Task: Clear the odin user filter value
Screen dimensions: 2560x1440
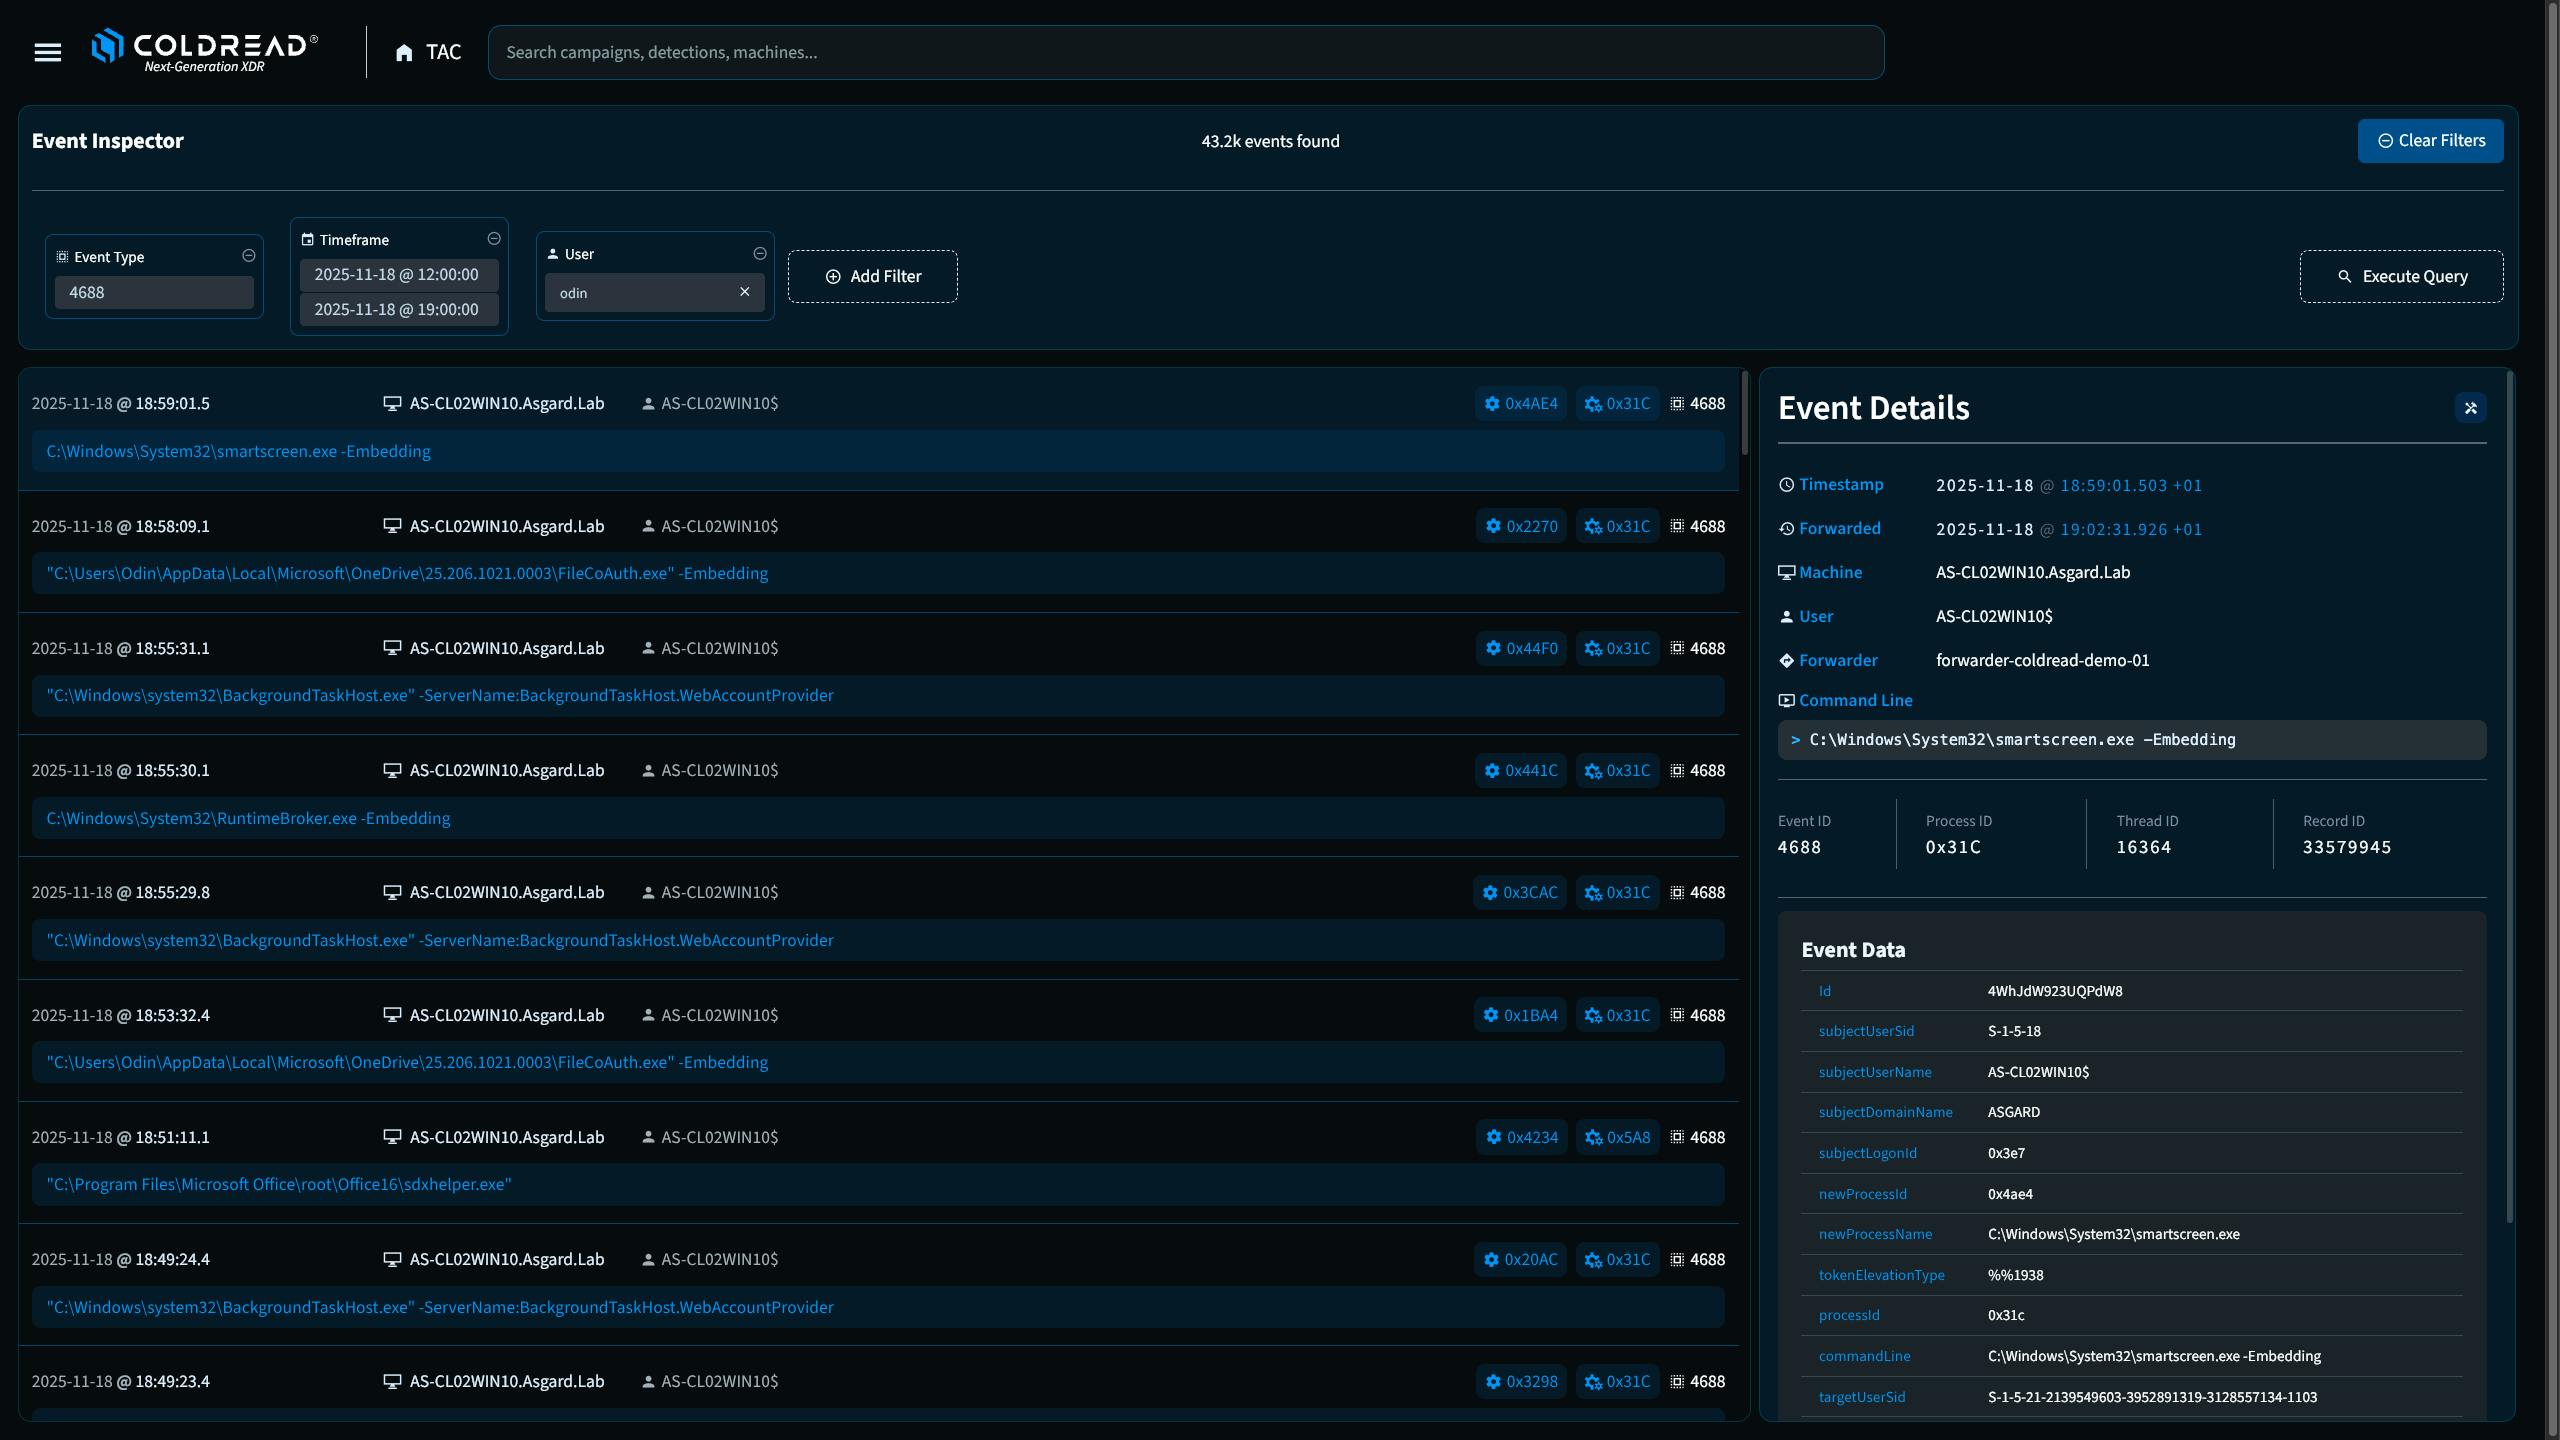Action: 744,292
